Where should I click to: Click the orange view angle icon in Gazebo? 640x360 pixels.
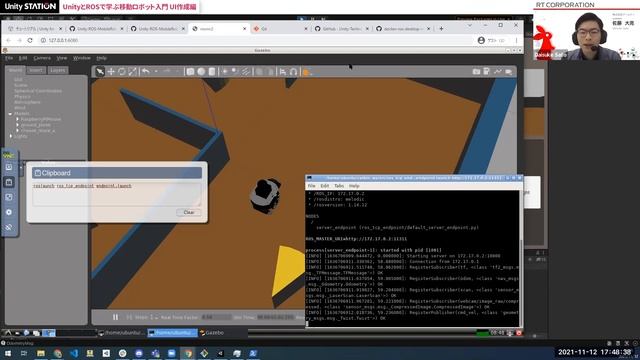[306, 72]
